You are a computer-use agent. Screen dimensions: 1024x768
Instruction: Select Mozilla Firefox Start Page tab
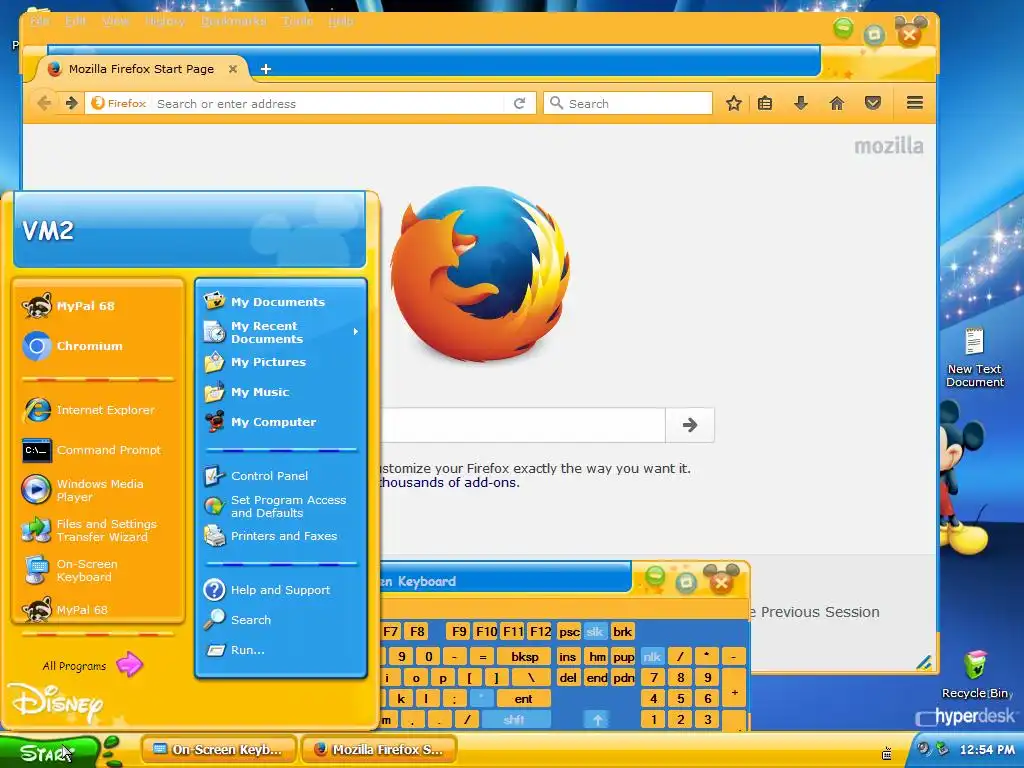[x=141, y=69]
